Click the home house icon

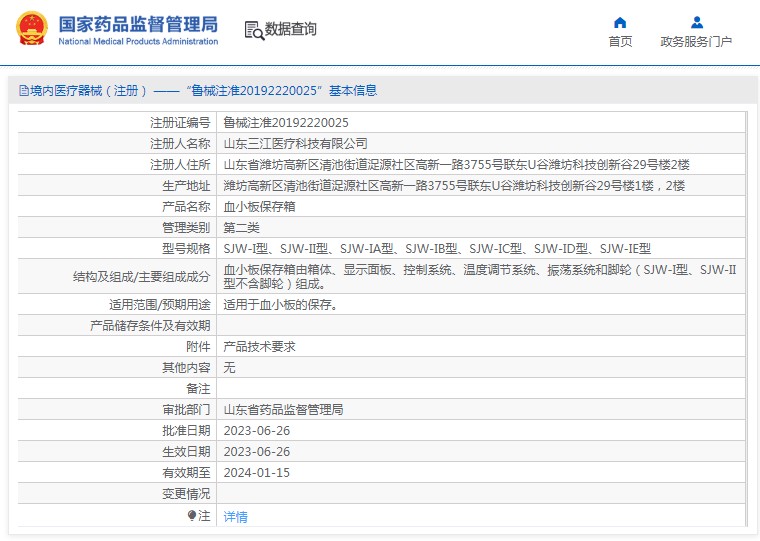[620, 22]
